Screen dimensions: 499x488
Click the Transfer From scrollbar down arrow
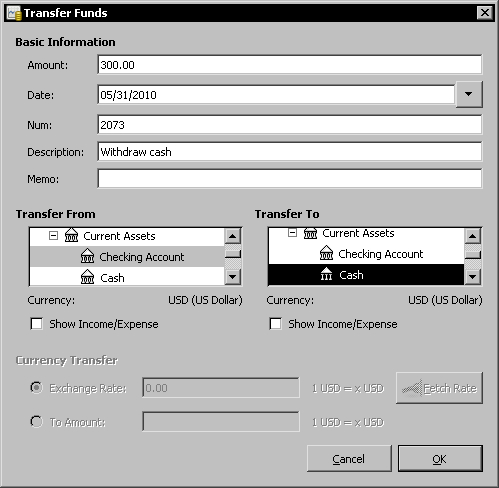233,276
